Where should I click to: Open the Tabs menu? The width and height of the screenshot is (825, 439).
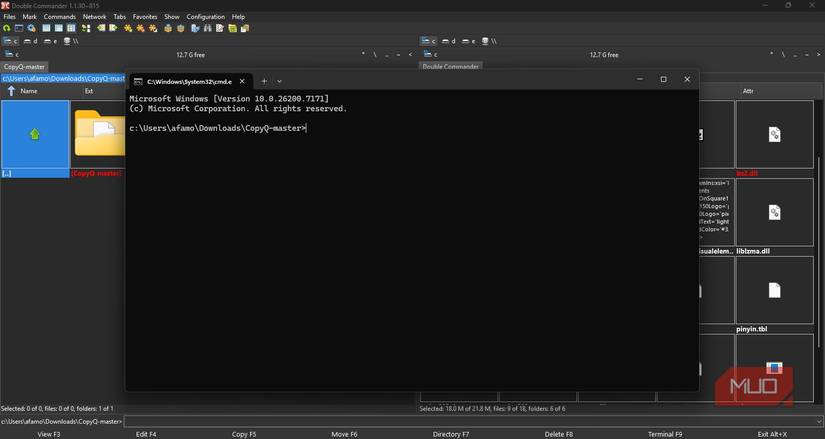click(x=120, y=17)
